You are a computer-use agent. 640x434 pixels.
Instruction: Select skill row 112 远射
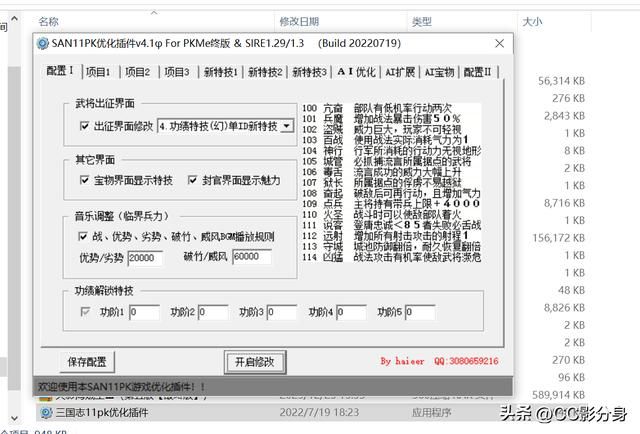point(391,236)
